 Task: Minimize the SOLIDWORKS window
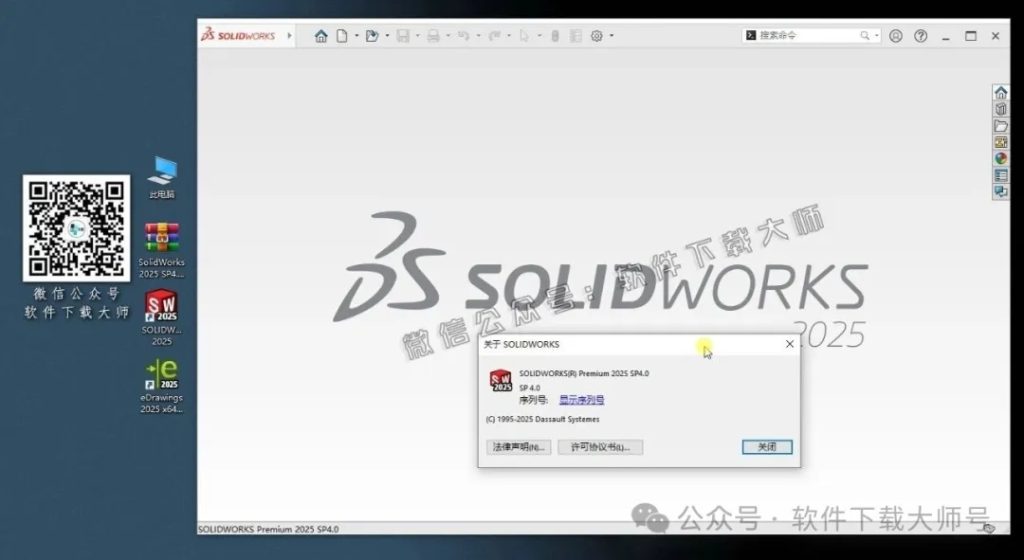(x=946, y=37)
